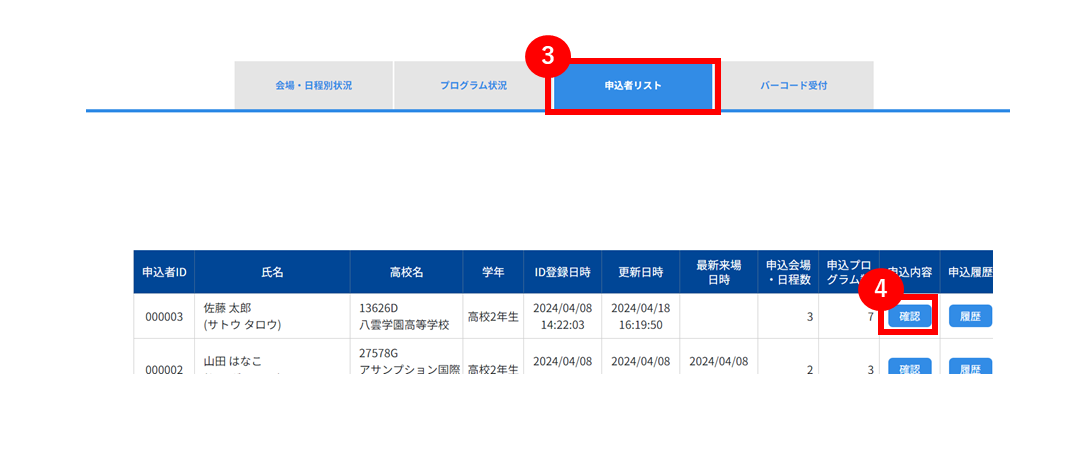
Task: Click 履歴 button for applicant 000003
Action: 970,316
